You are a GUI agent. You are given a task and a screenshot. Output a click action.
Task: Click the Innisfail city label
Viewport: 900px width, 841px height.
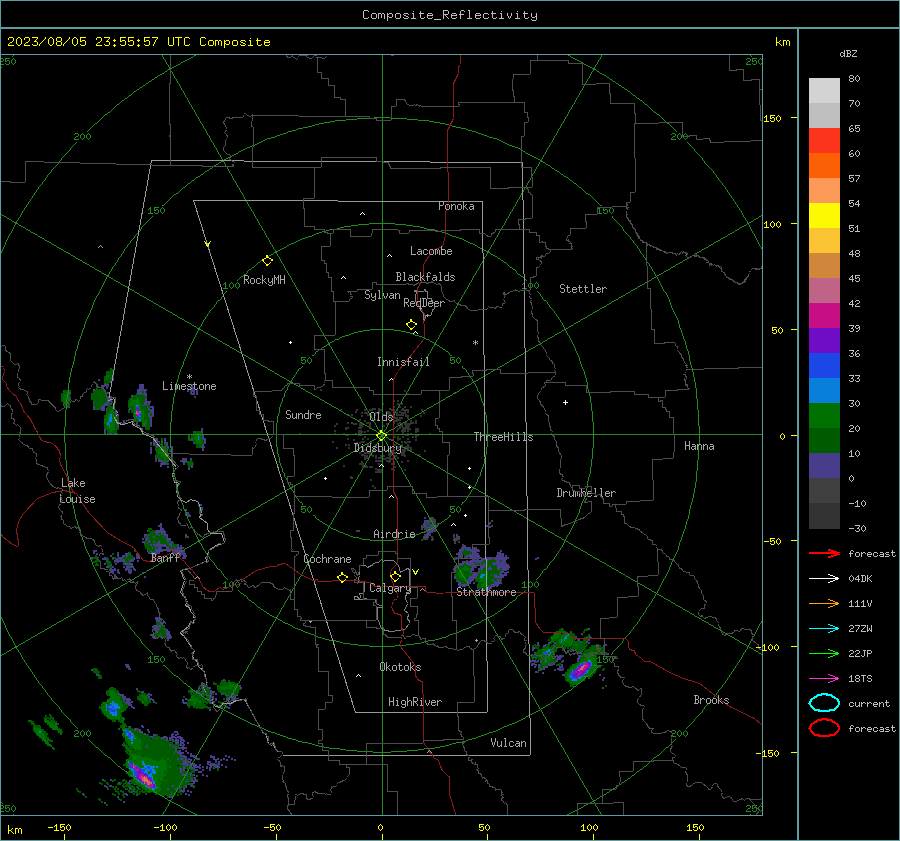[403, 362]
